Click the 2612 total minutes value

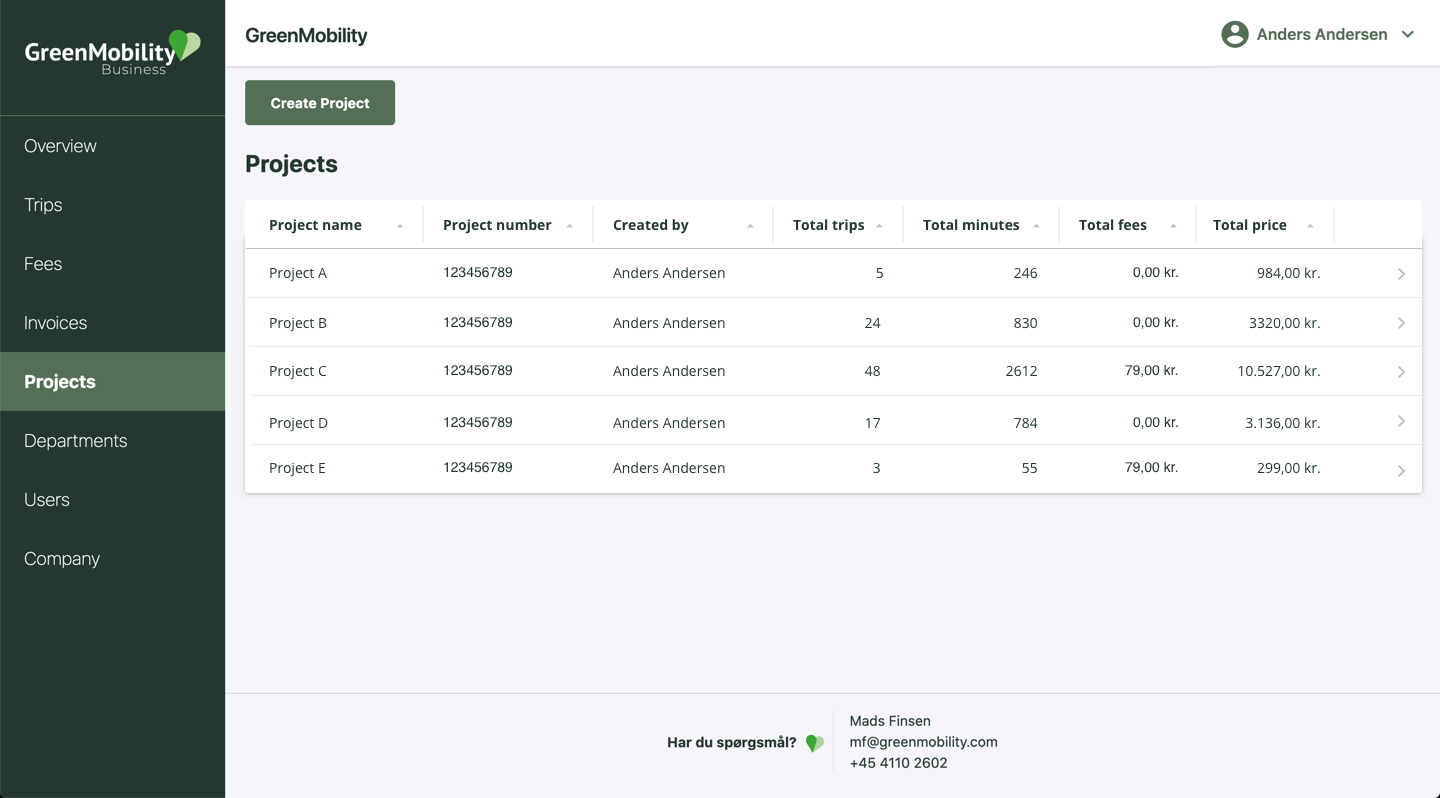1021,371
